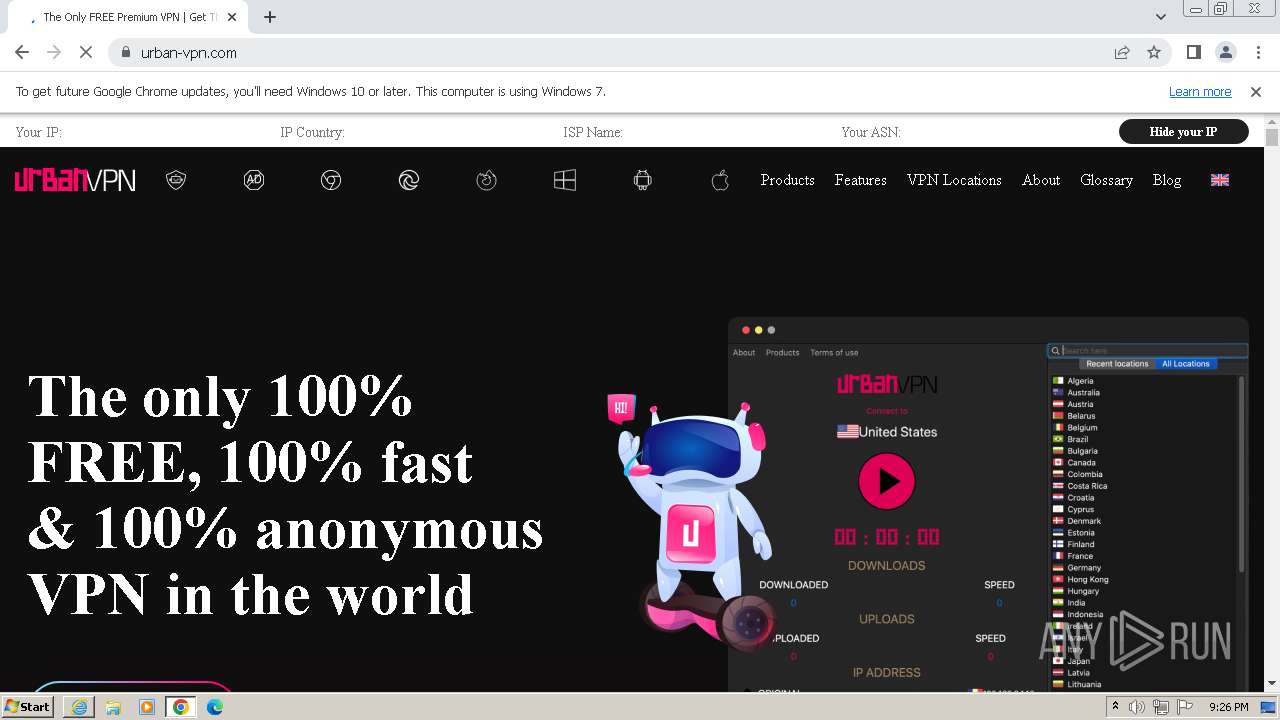
Task: Open the VPN shield icon in navbar
Action: coord(176,180)
